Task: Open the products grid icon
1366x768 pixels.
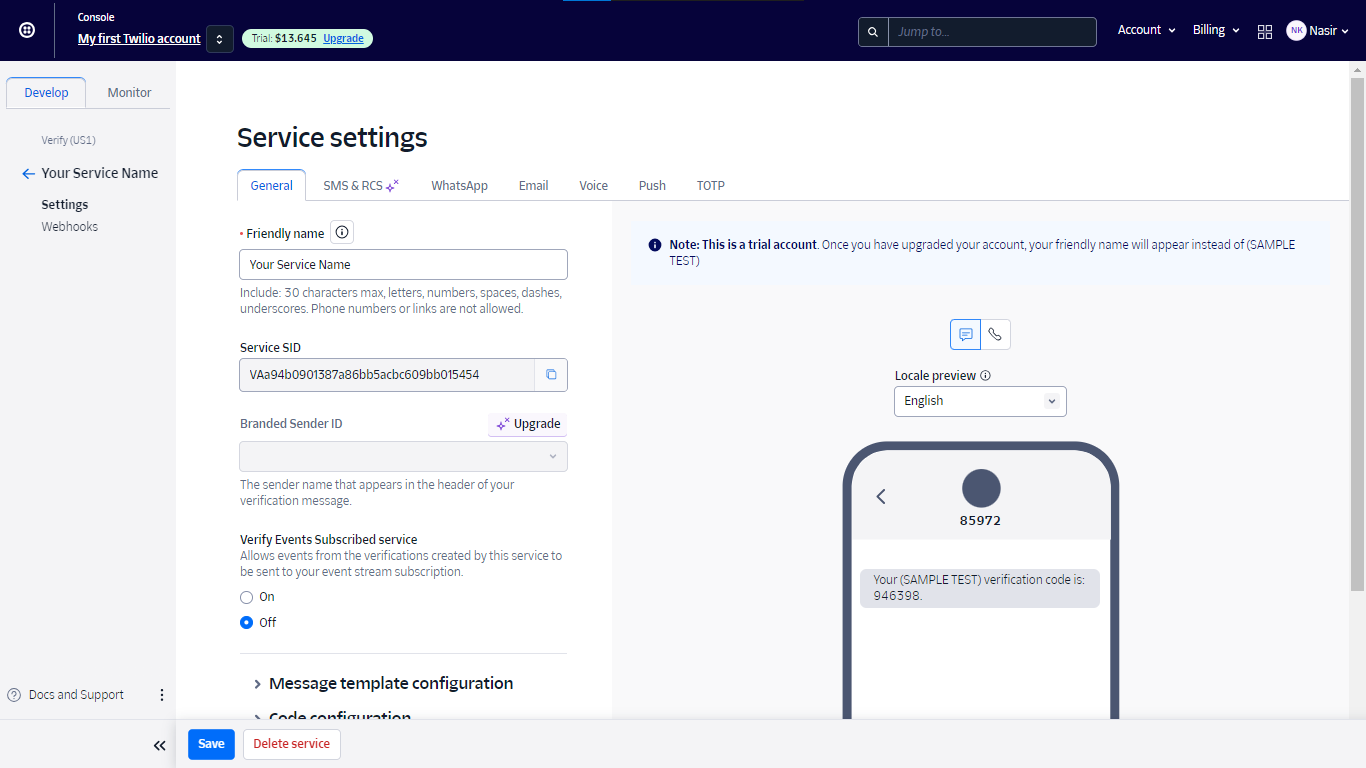Action: (1265, 31)
